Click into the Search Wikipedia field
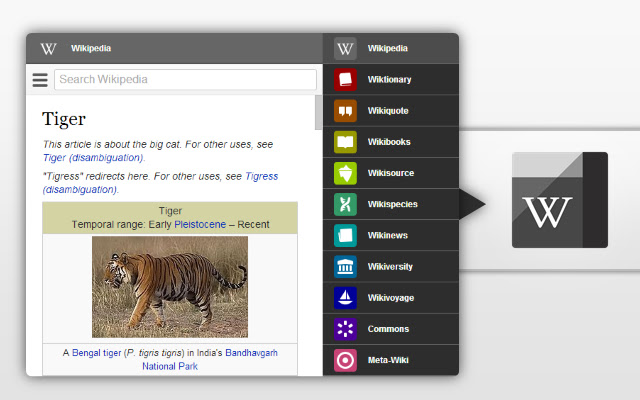The image size is (640, 400). (x=185, y=80)
